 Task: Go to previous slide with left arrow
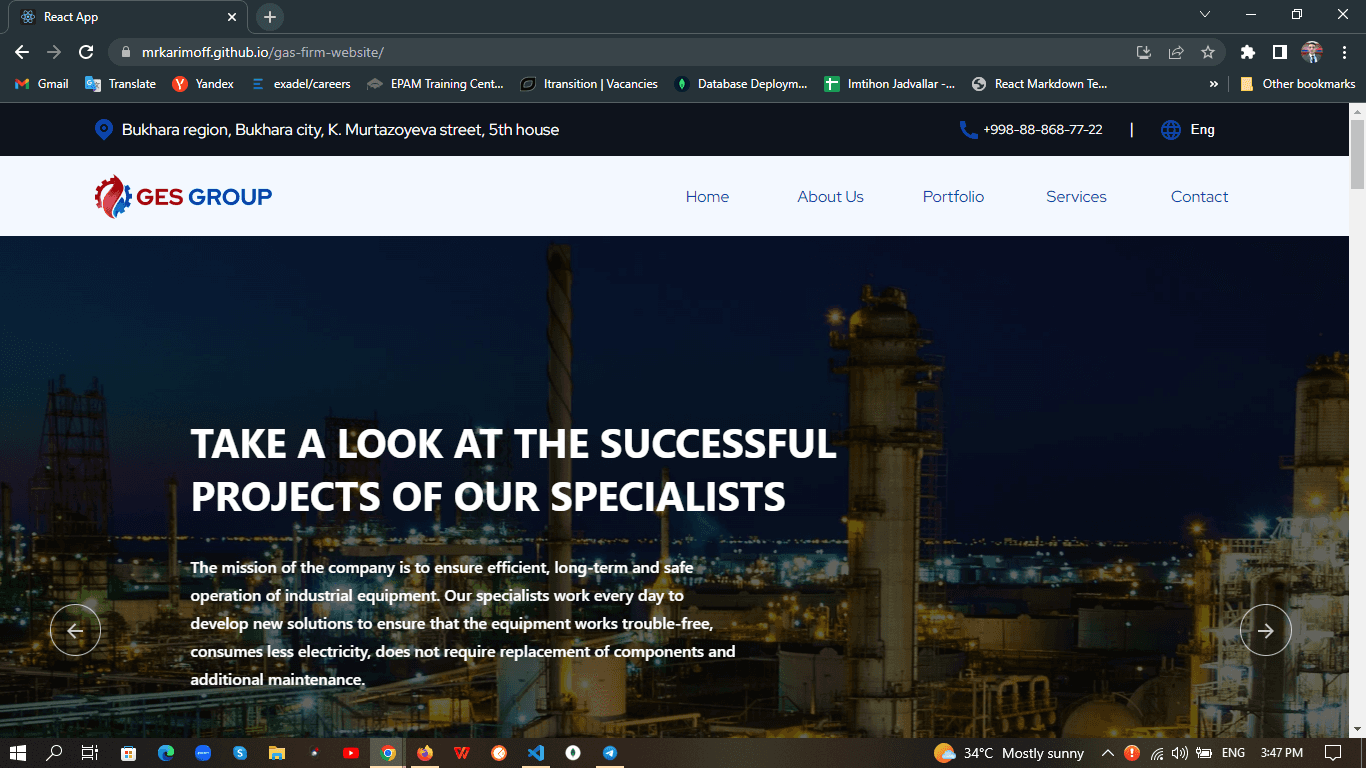(75, 630)
